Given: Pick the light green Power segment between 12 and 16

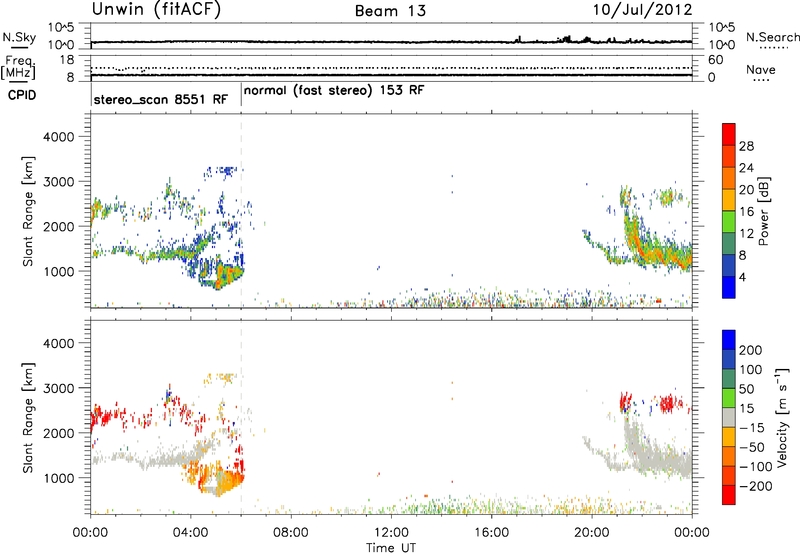Looking at the screenshot, I should pyautogui.click(x=729, y=221).
